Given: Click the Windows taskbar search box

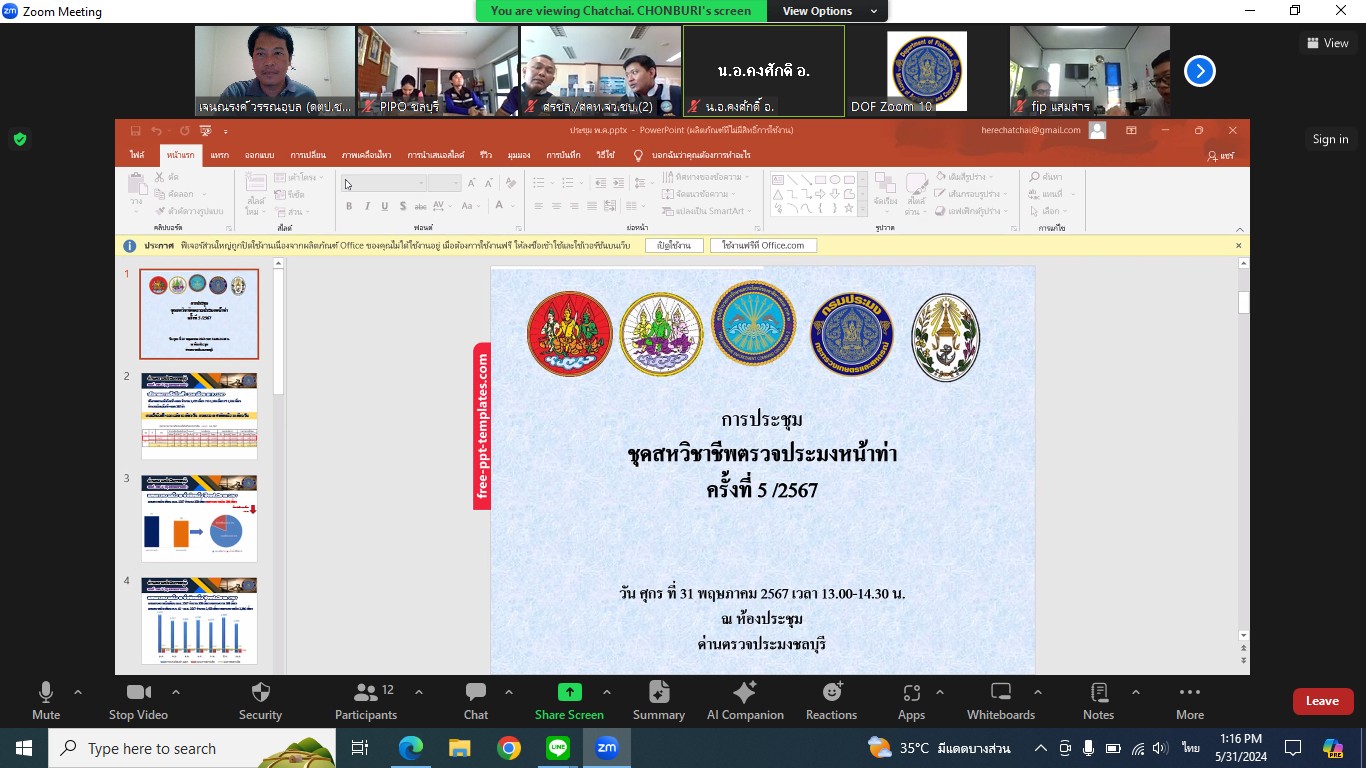Looking at the screenshot, I should point(191,748).
